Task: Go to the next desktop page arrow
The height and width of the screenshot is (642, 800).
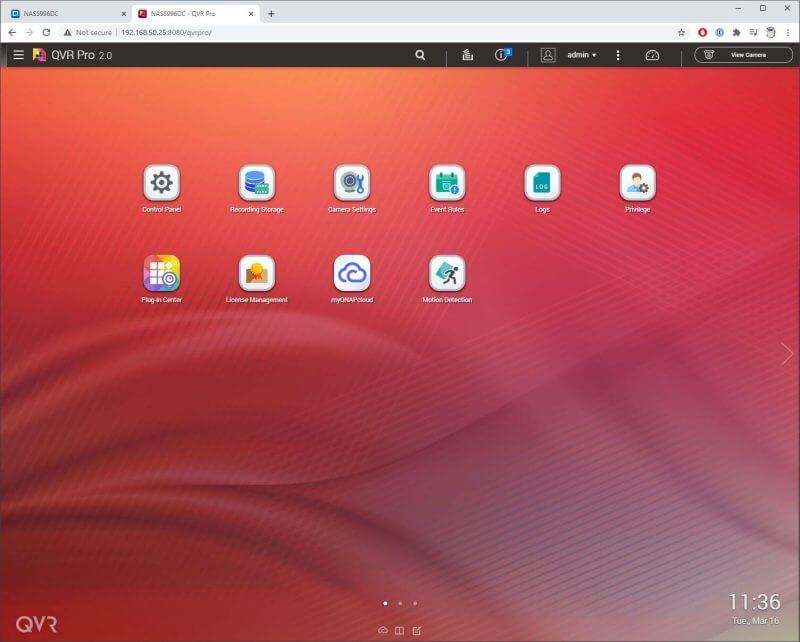Action: pos(787,354)
